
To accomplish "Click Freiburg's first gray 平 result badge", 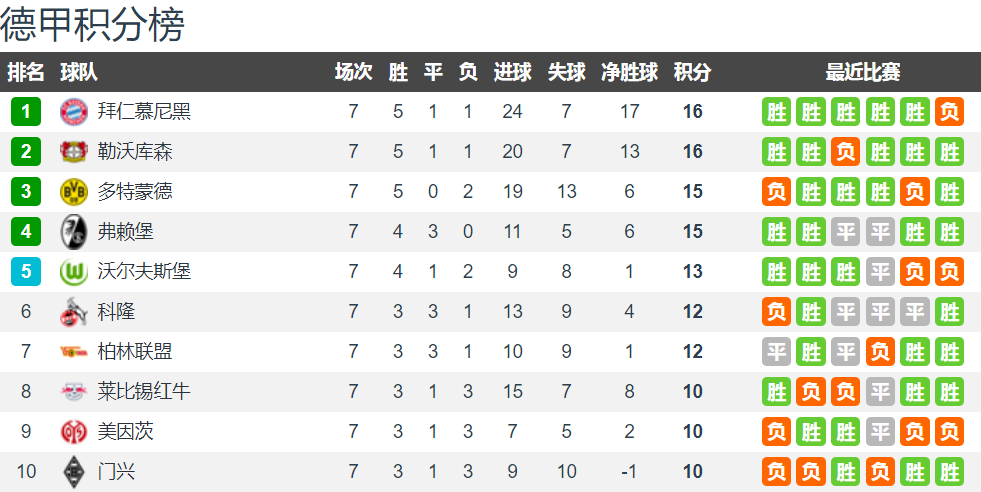I will (845, 232).
